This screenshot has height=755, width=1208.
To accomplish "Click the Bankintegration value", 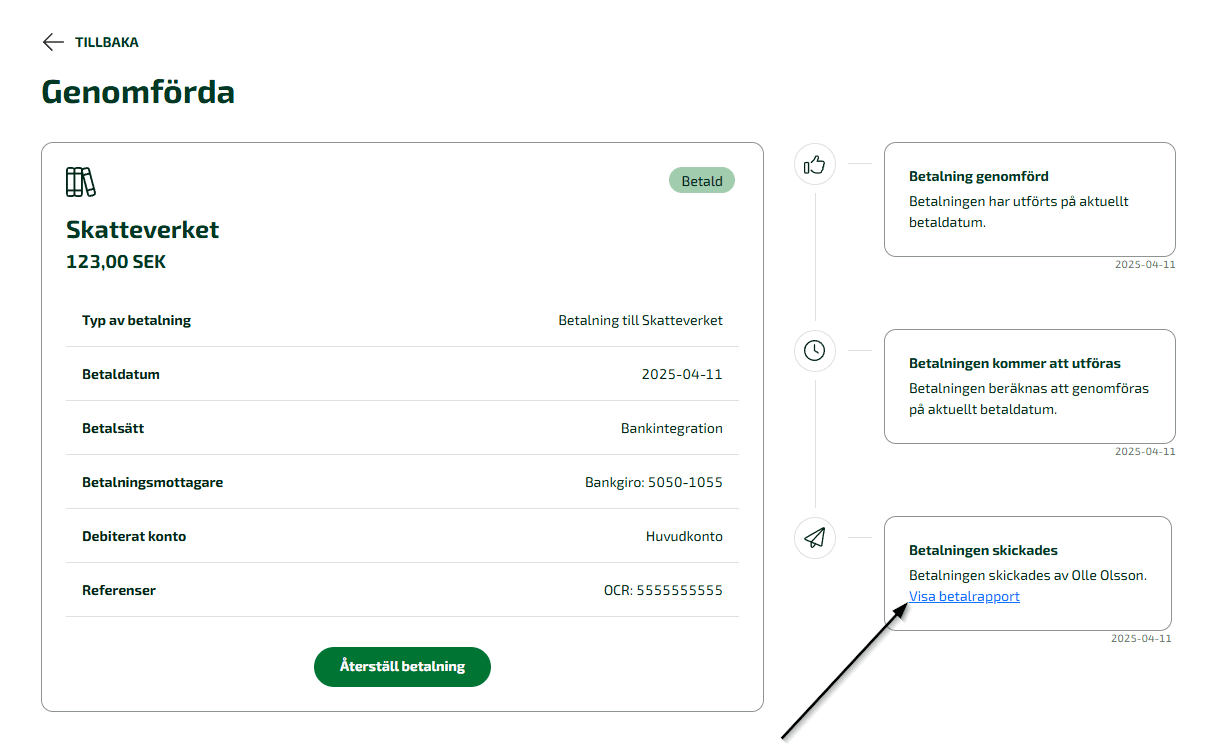I will 672,429.
